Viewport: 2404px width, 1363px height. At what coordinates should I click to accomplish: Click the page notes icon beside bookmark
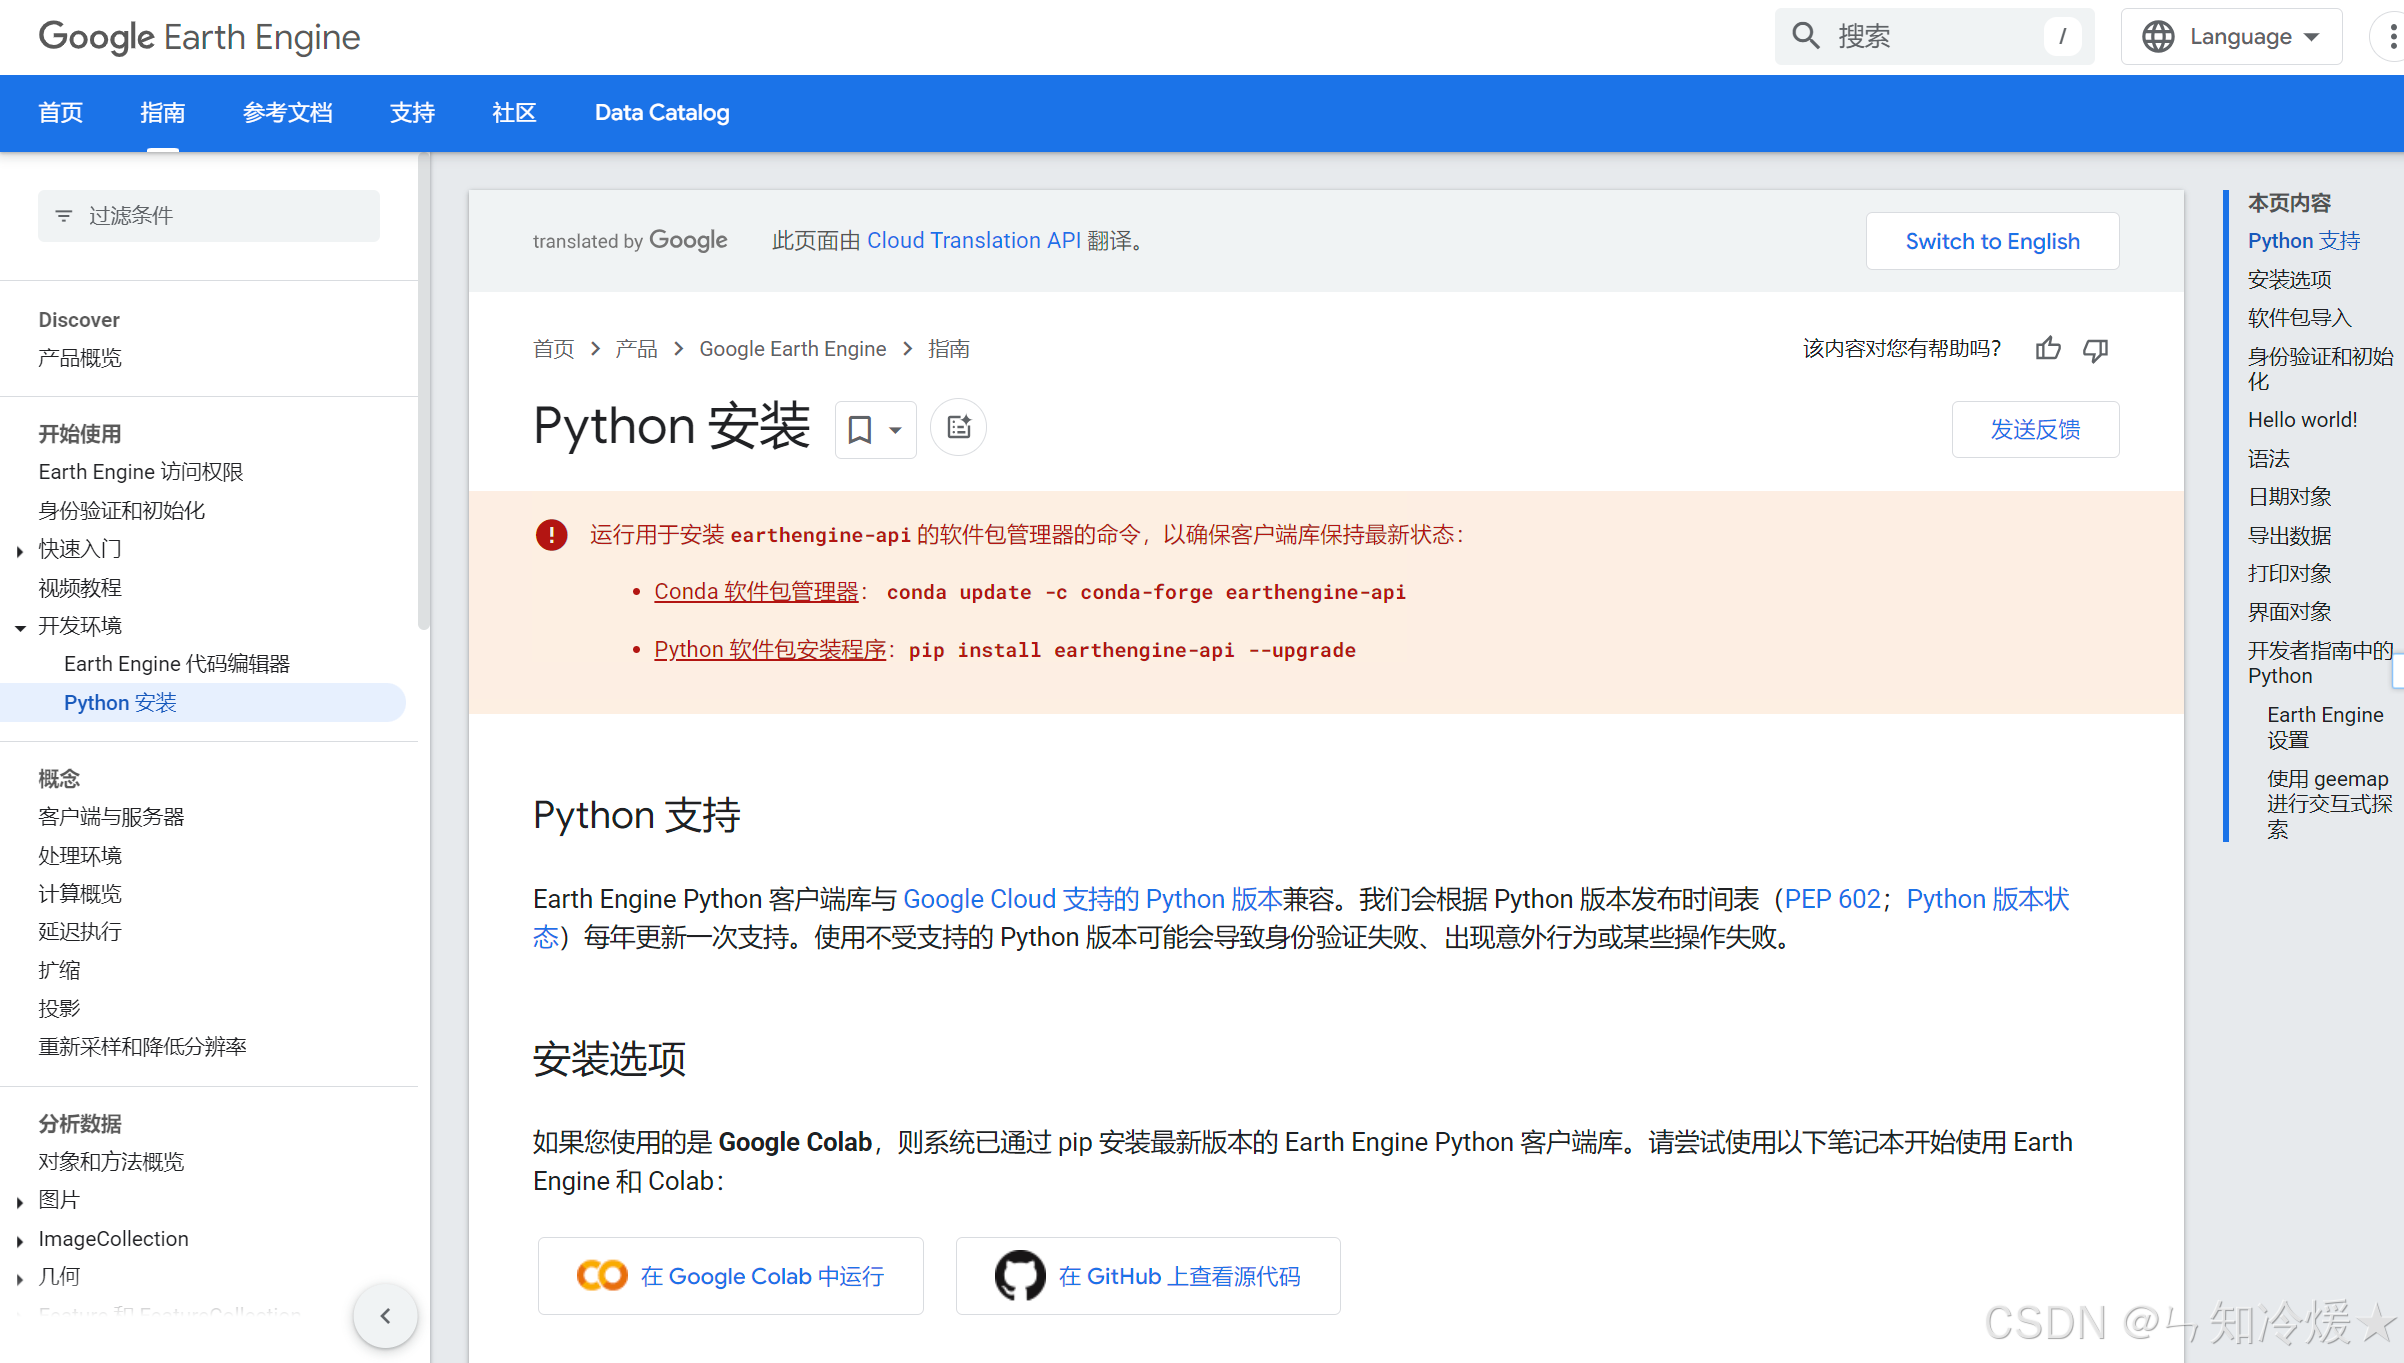point(958,428)
